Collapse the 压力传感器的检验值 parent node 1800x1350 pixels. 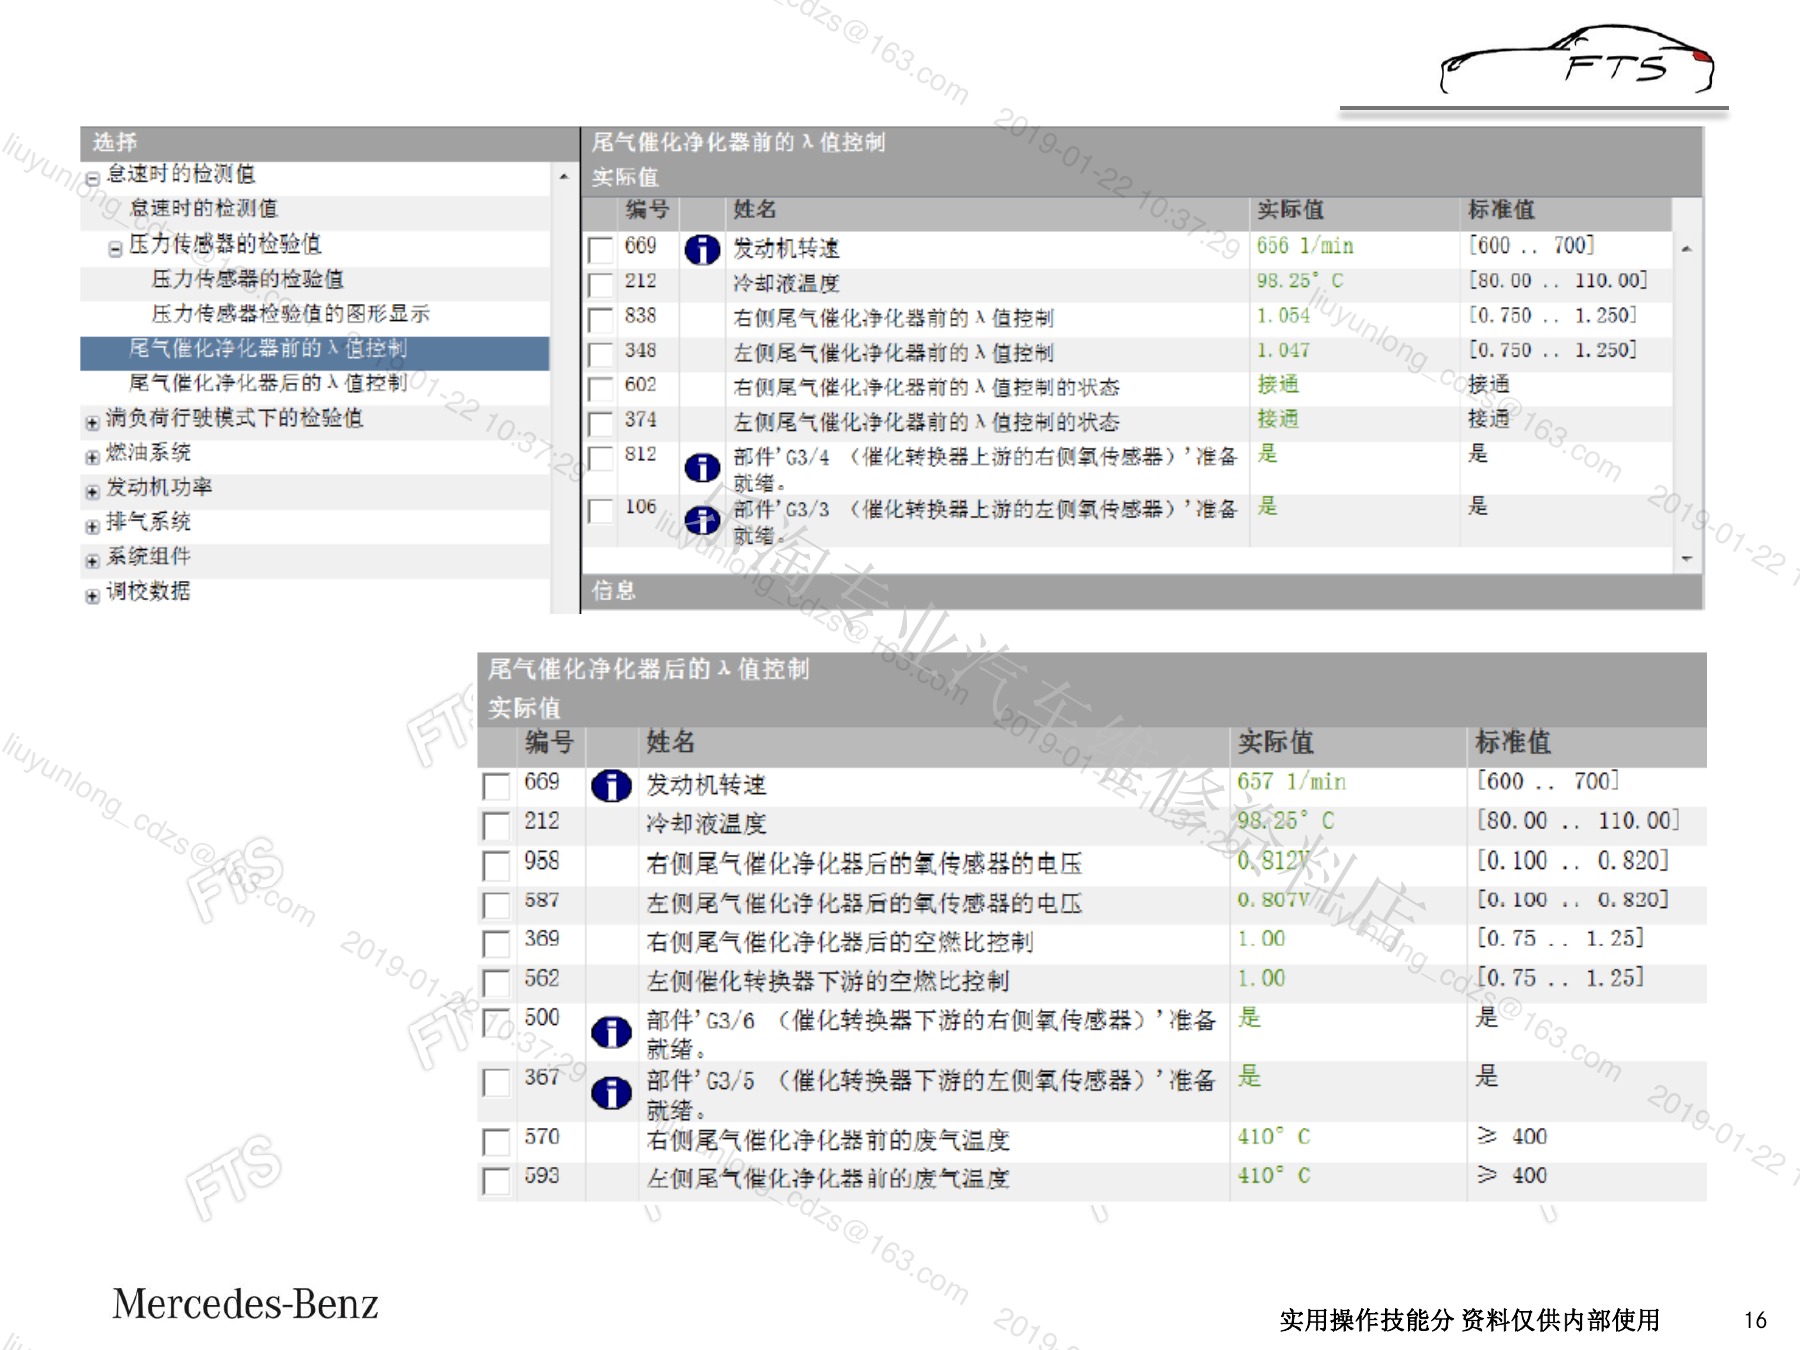tap(115, 249)
